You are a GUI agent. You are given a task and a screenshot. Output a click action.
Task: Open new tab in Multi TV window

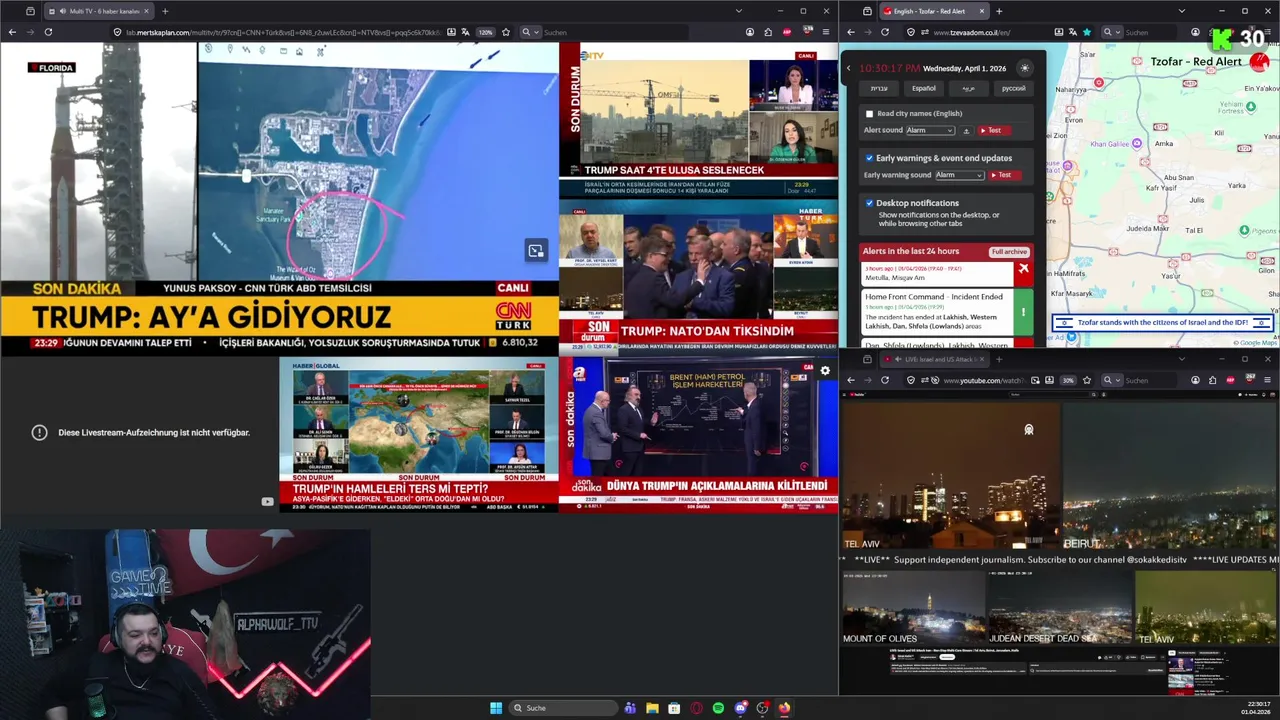pyautogui.click(x=165, y=11)
